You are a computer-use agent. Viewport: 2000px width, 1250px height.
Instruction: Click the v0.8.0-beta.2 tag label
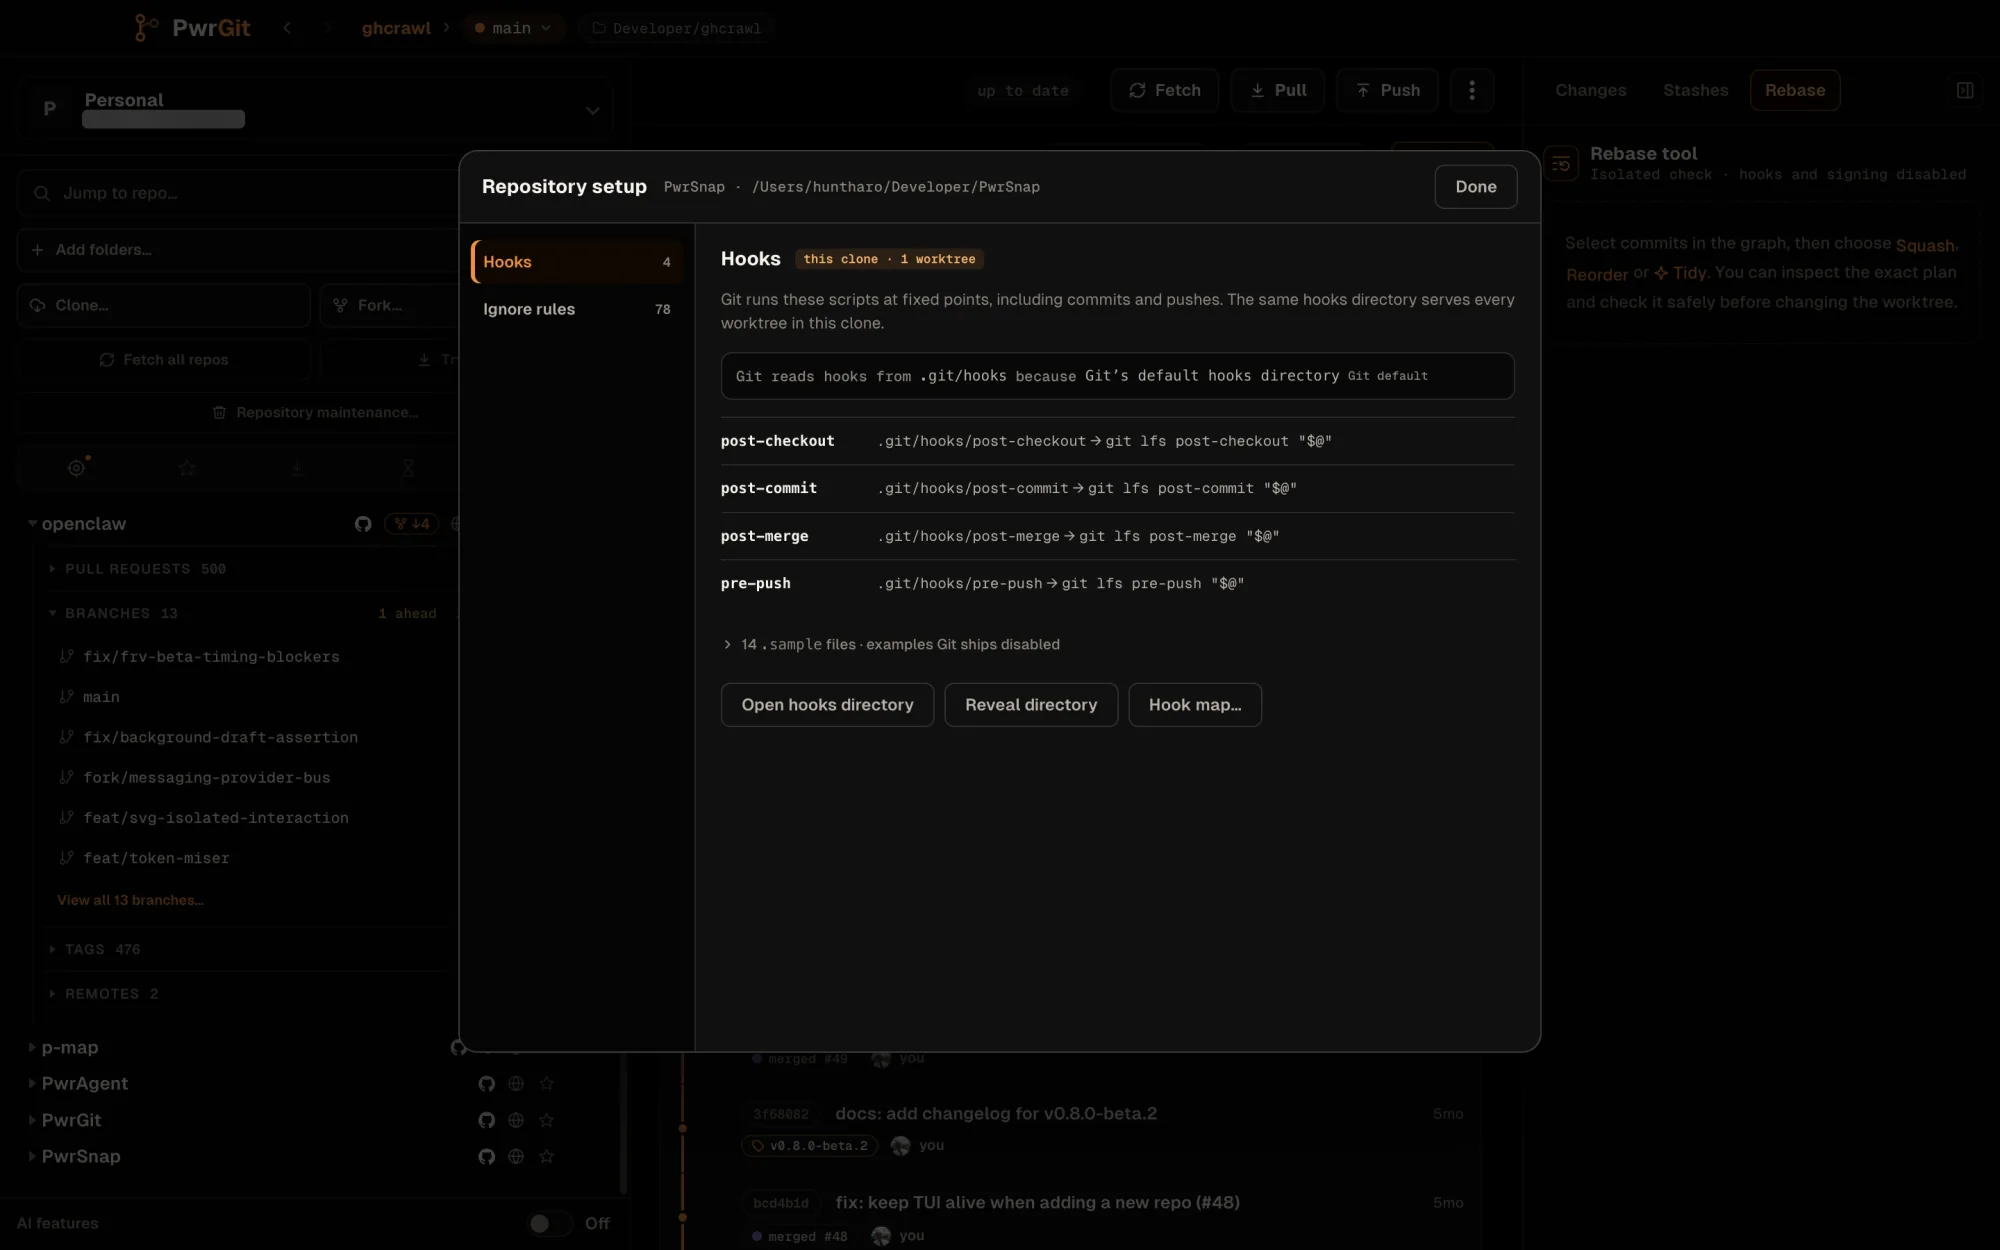(810, 1146)
